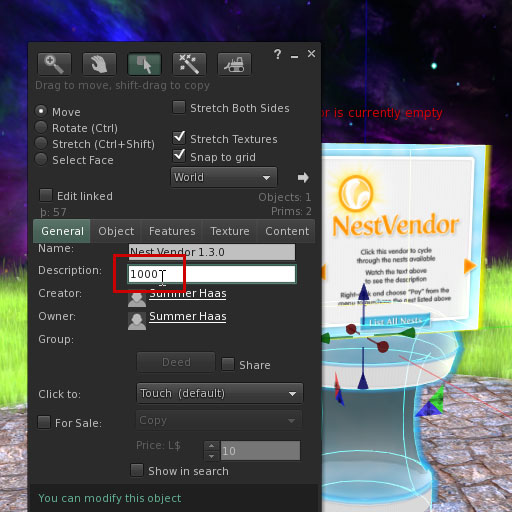
Task: Toggle Snap to grid checkbox
Action: [179, 155]
